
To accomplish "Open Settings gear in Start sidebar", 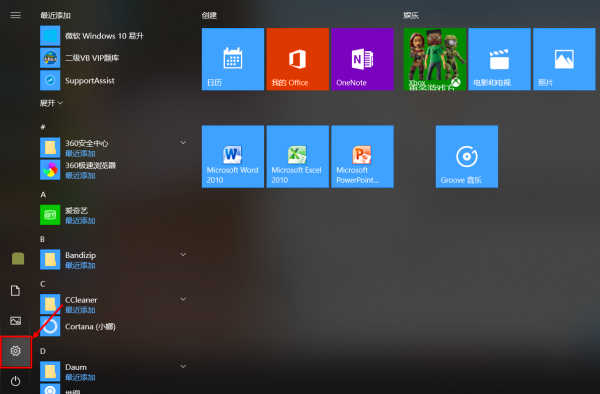I will pos(15,351).
